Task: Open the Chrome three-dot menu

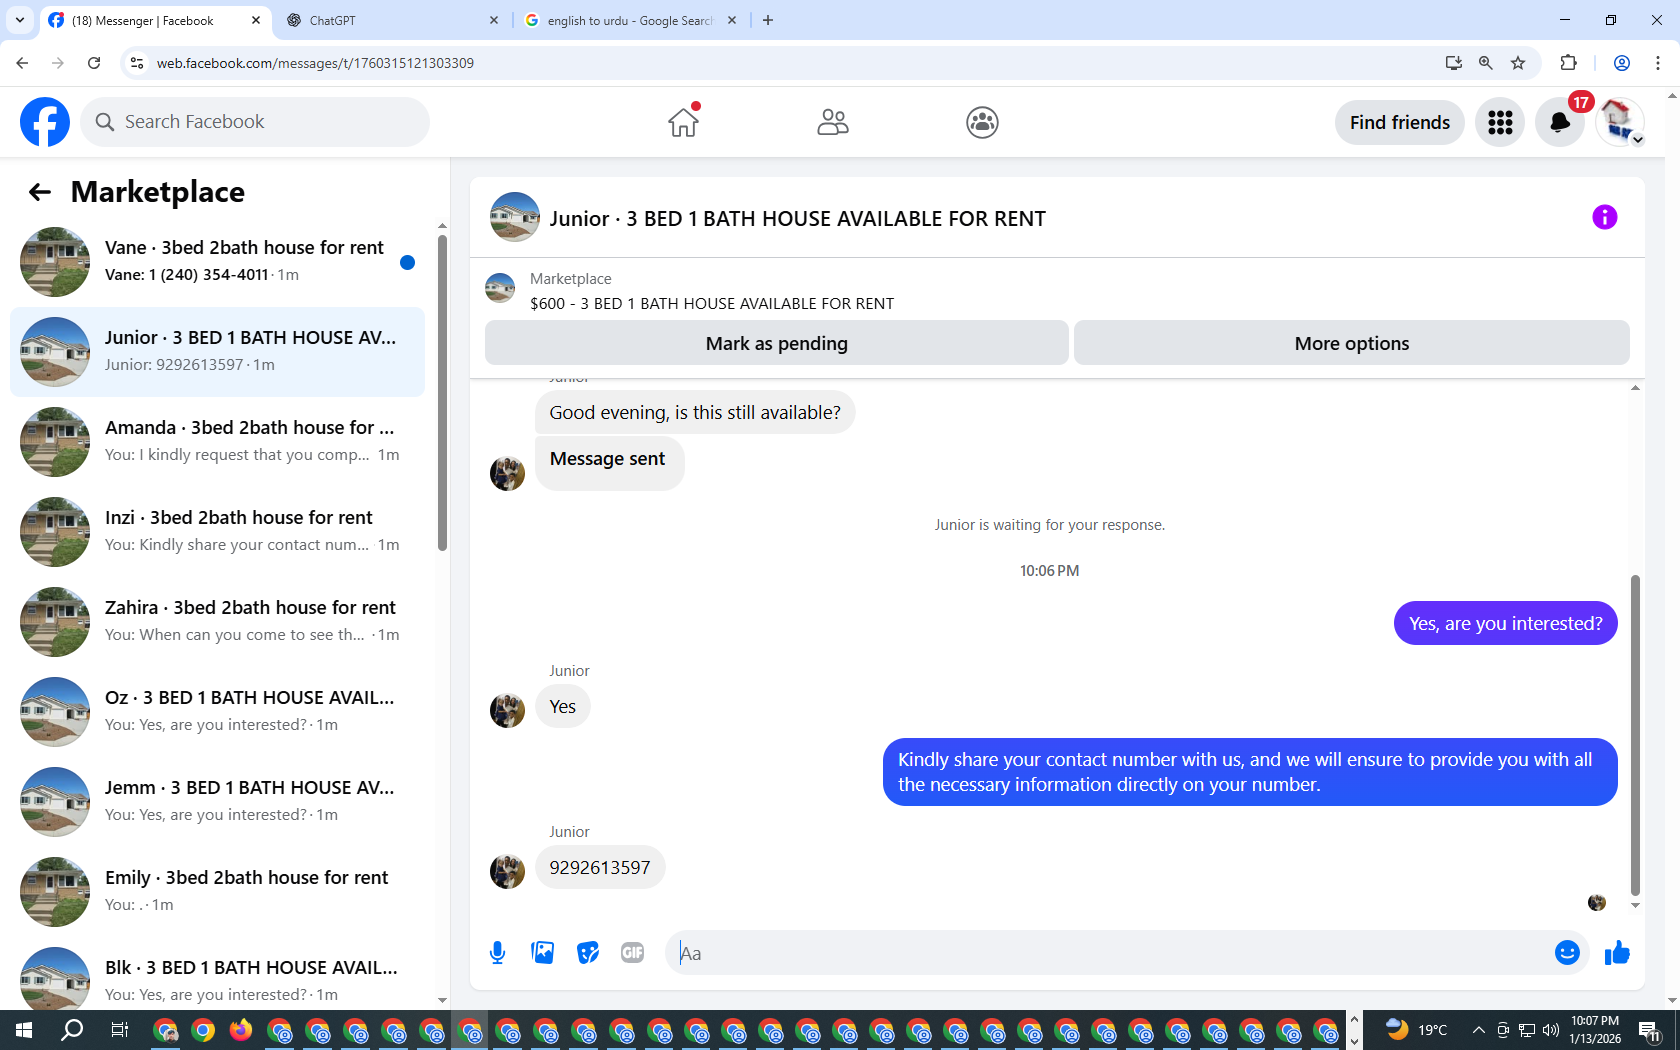Action: click(1658, 63)
